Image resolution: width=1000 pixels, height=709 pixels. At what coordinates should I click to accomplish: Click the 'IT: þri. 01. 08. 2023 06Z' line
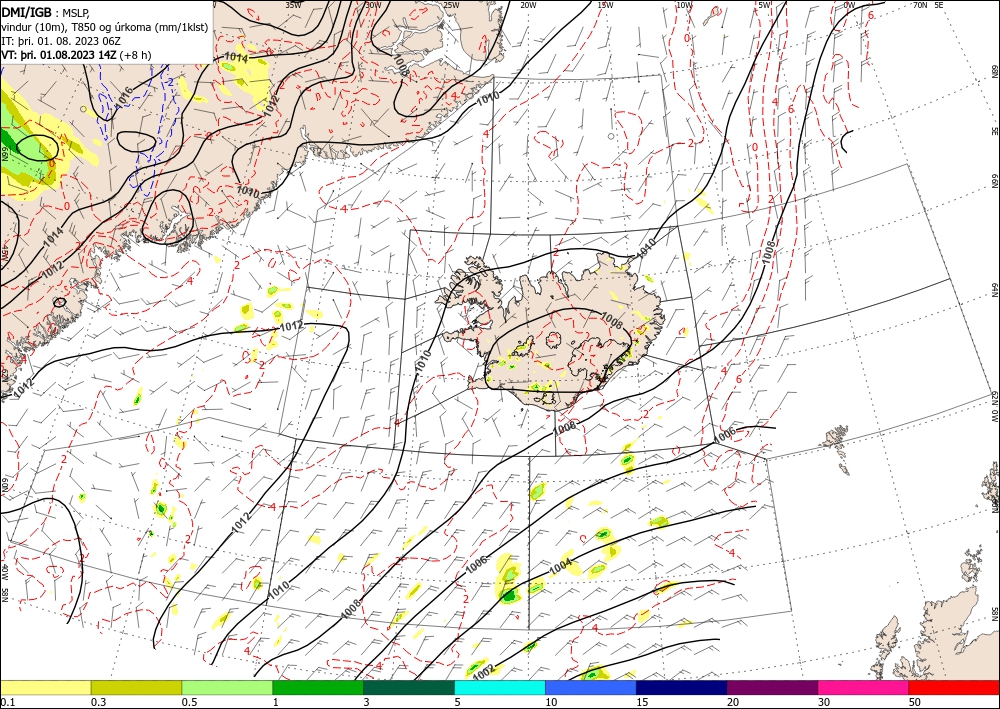(61, 41)
